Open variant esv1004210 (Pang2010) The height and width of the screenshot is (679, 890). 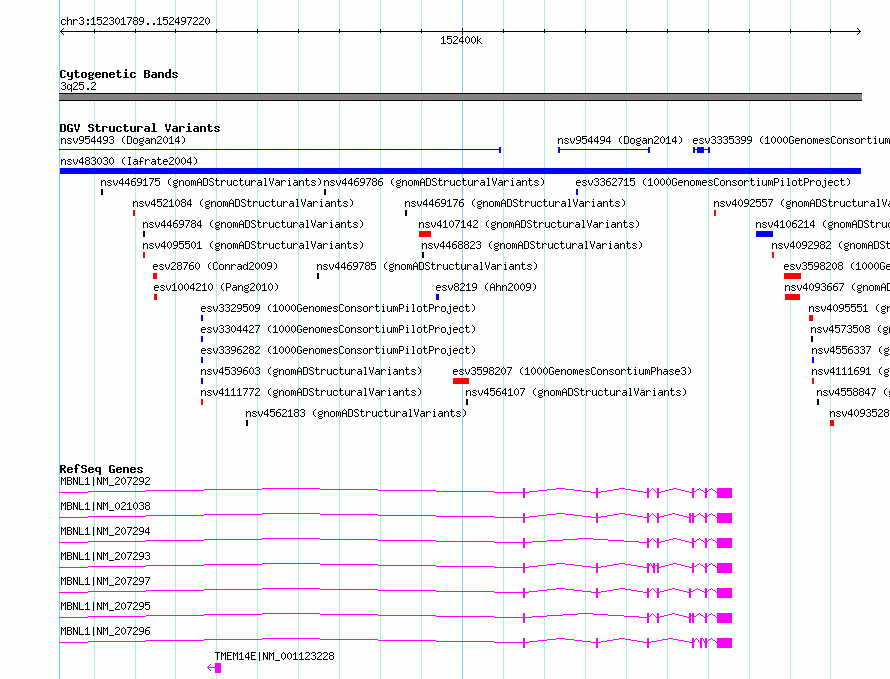click(216, 287)
